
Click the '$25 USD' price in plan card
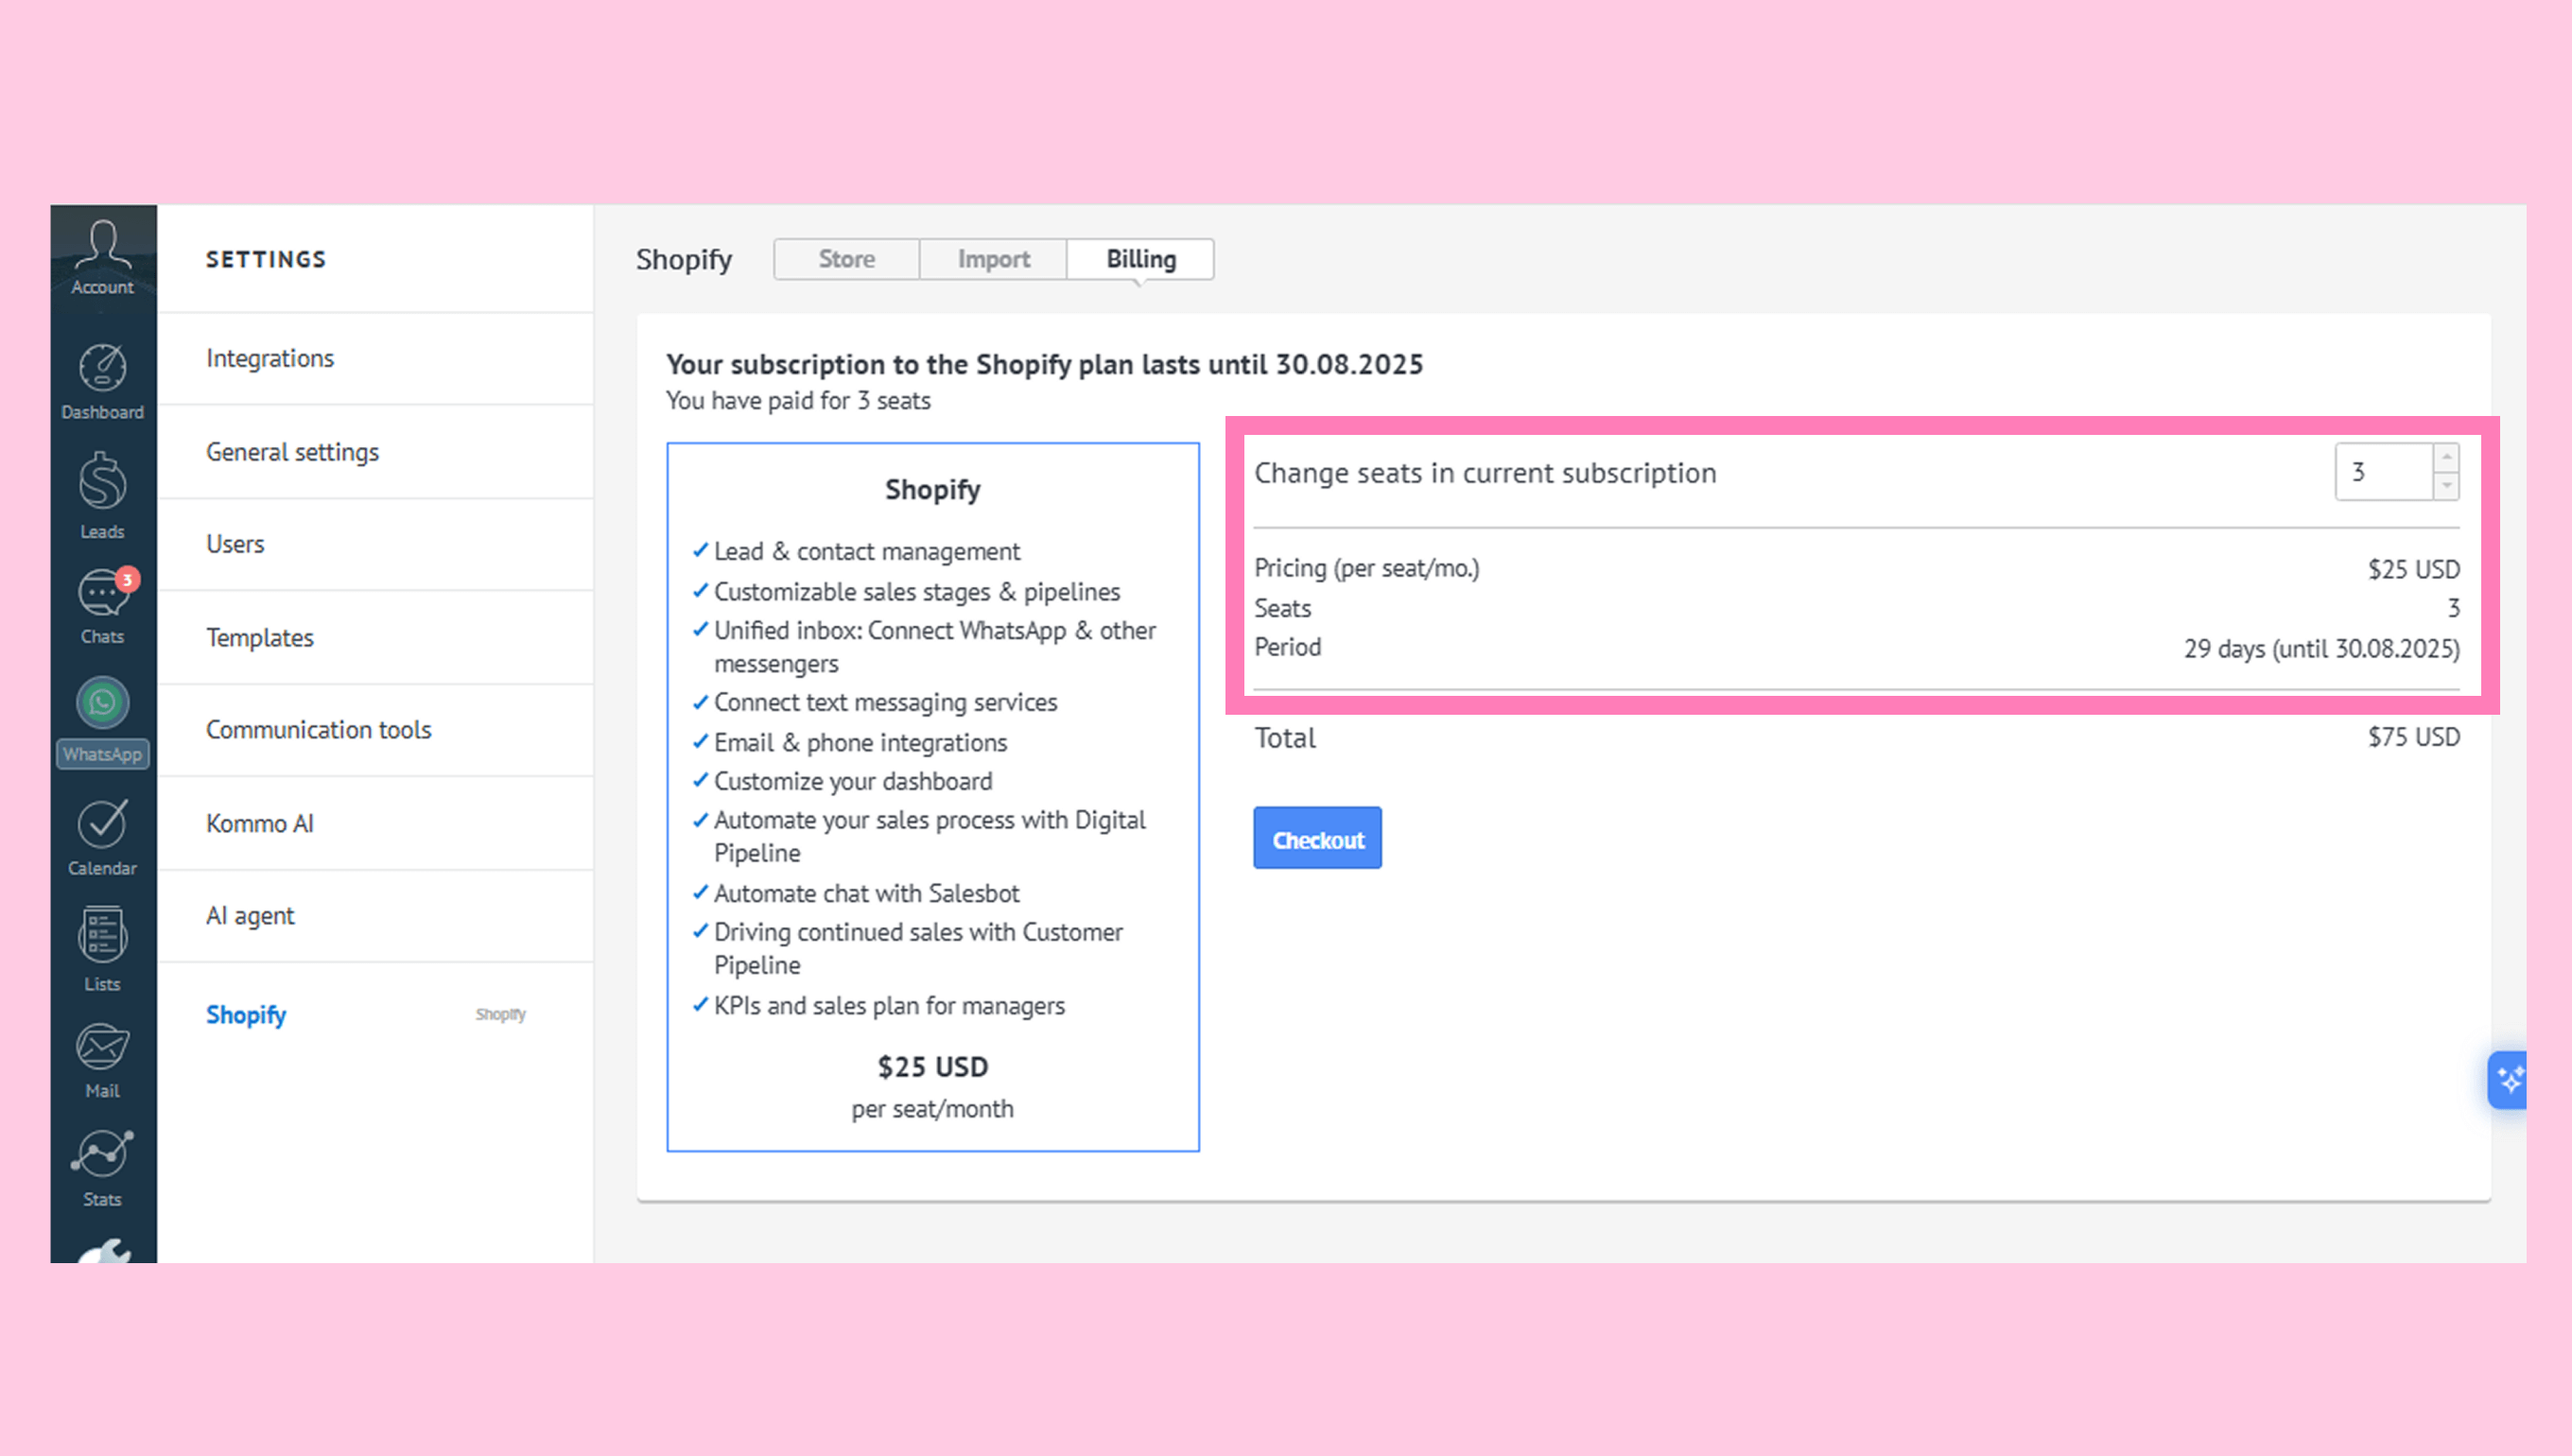point(932,1068)
